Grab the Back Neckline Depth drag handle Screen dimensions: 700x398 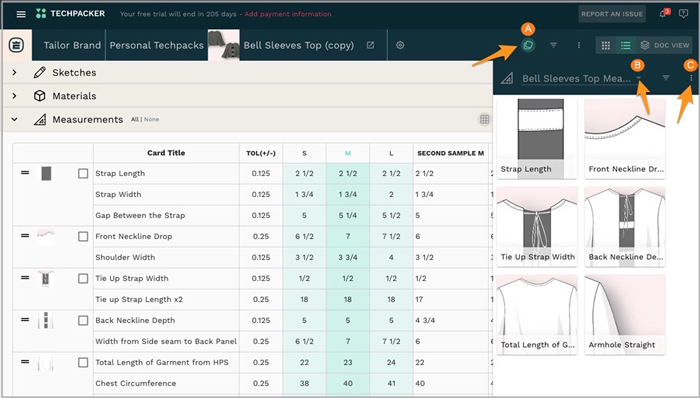coord(25,319)
